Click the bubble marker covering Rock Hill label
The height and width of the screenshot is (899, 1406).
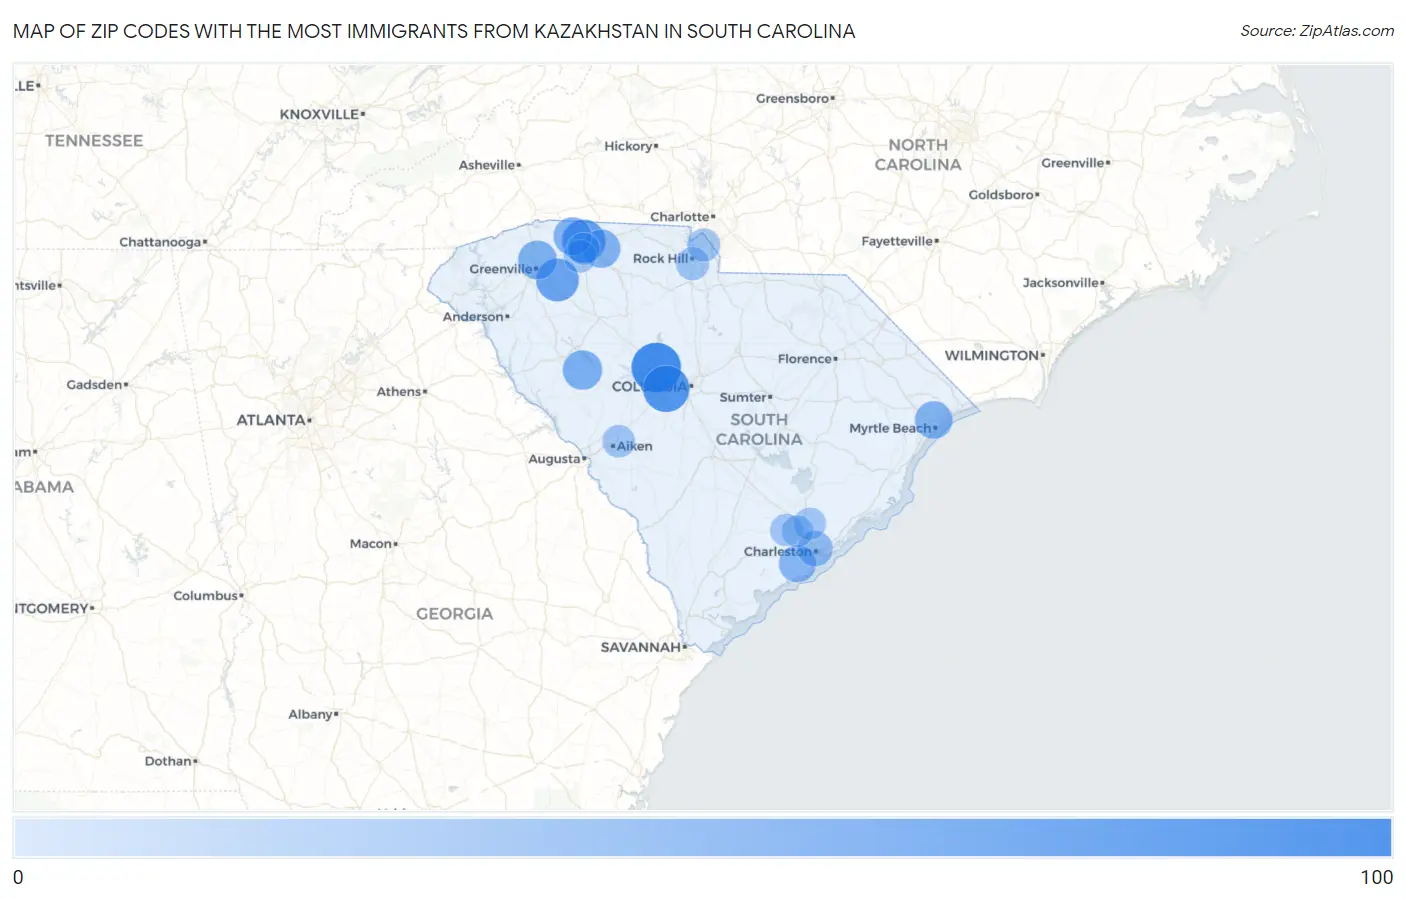[692, 263]
